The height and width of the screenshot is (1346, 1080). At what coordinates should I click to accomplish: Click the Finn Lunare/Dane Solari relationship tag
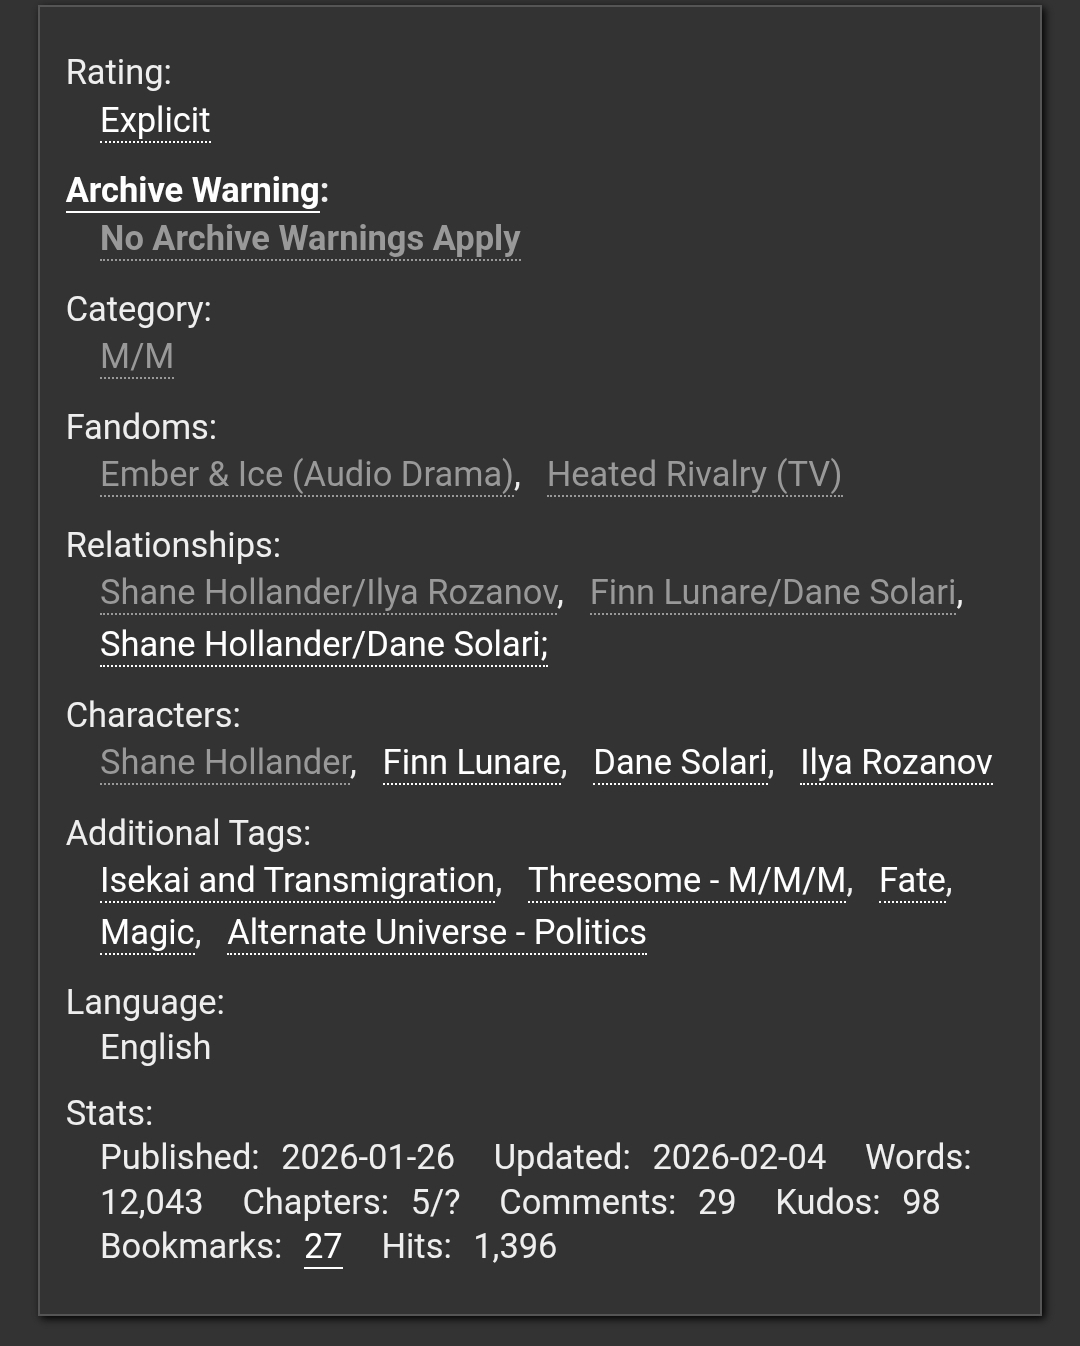tap(772, 593)
